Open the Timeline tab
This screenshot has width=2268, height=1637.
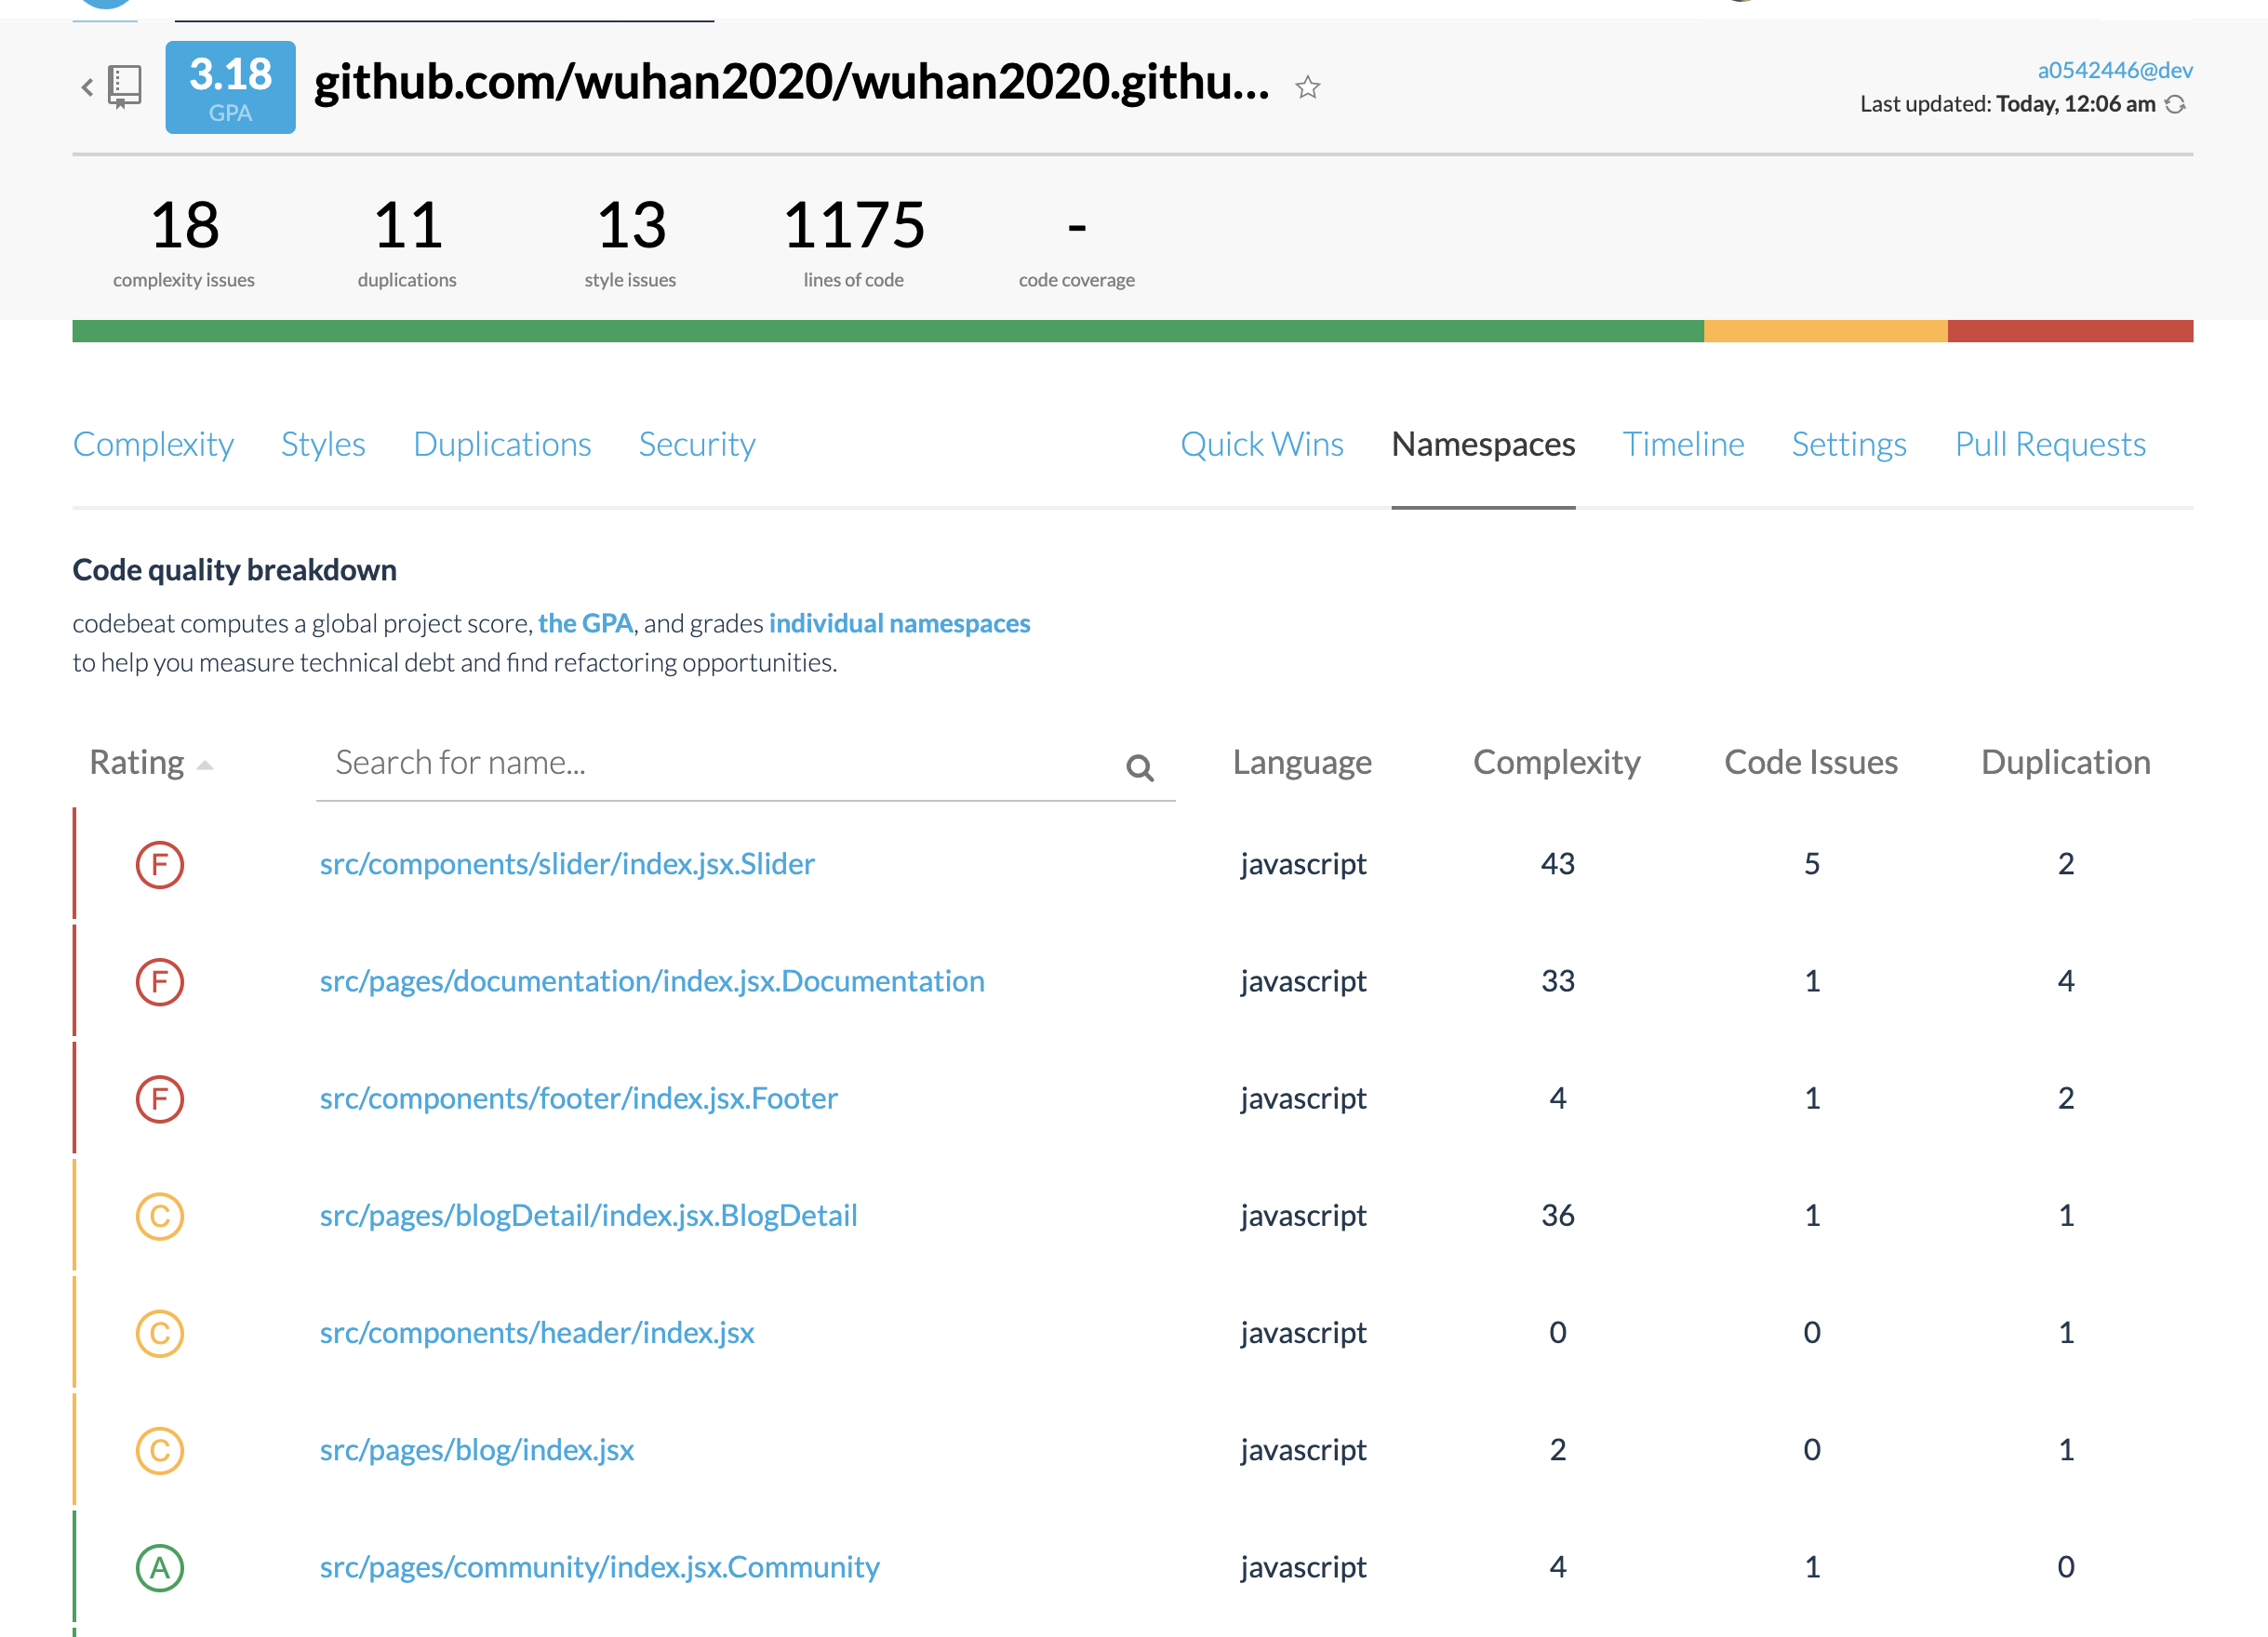(1683, 444)
